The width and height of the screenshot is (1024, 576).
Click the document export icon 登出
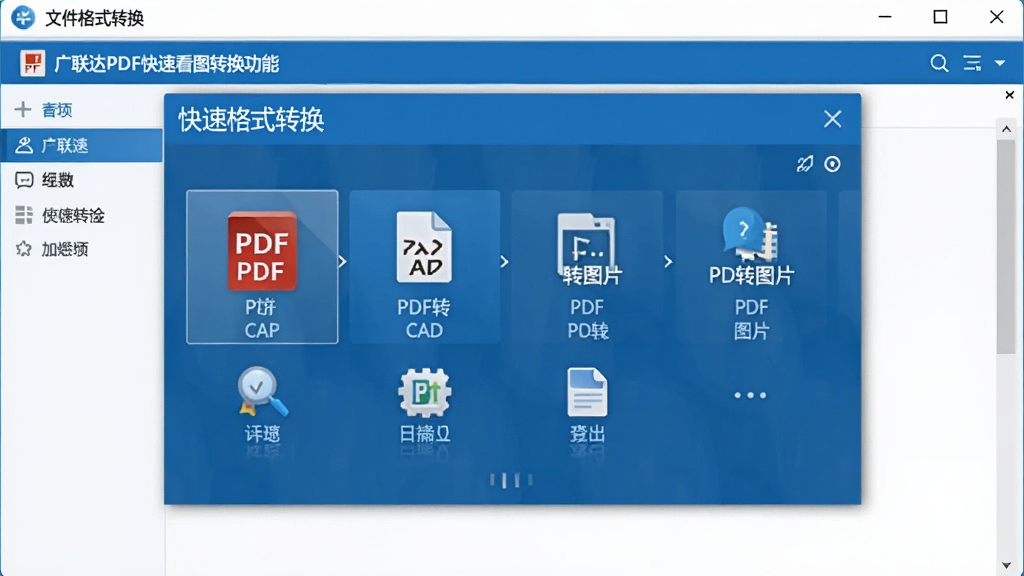point(587,392)
